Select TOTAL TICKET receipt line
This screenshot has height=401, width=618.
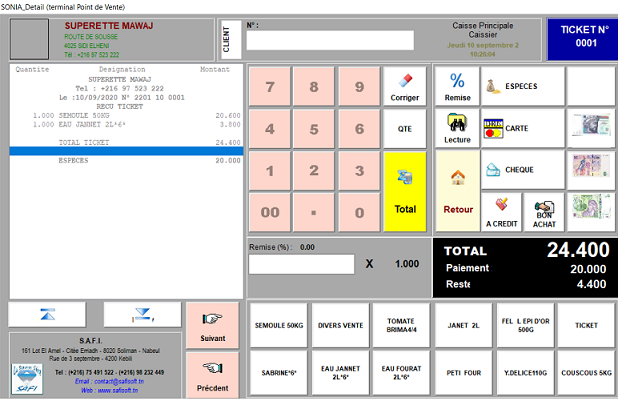click(x=126, y=142)
